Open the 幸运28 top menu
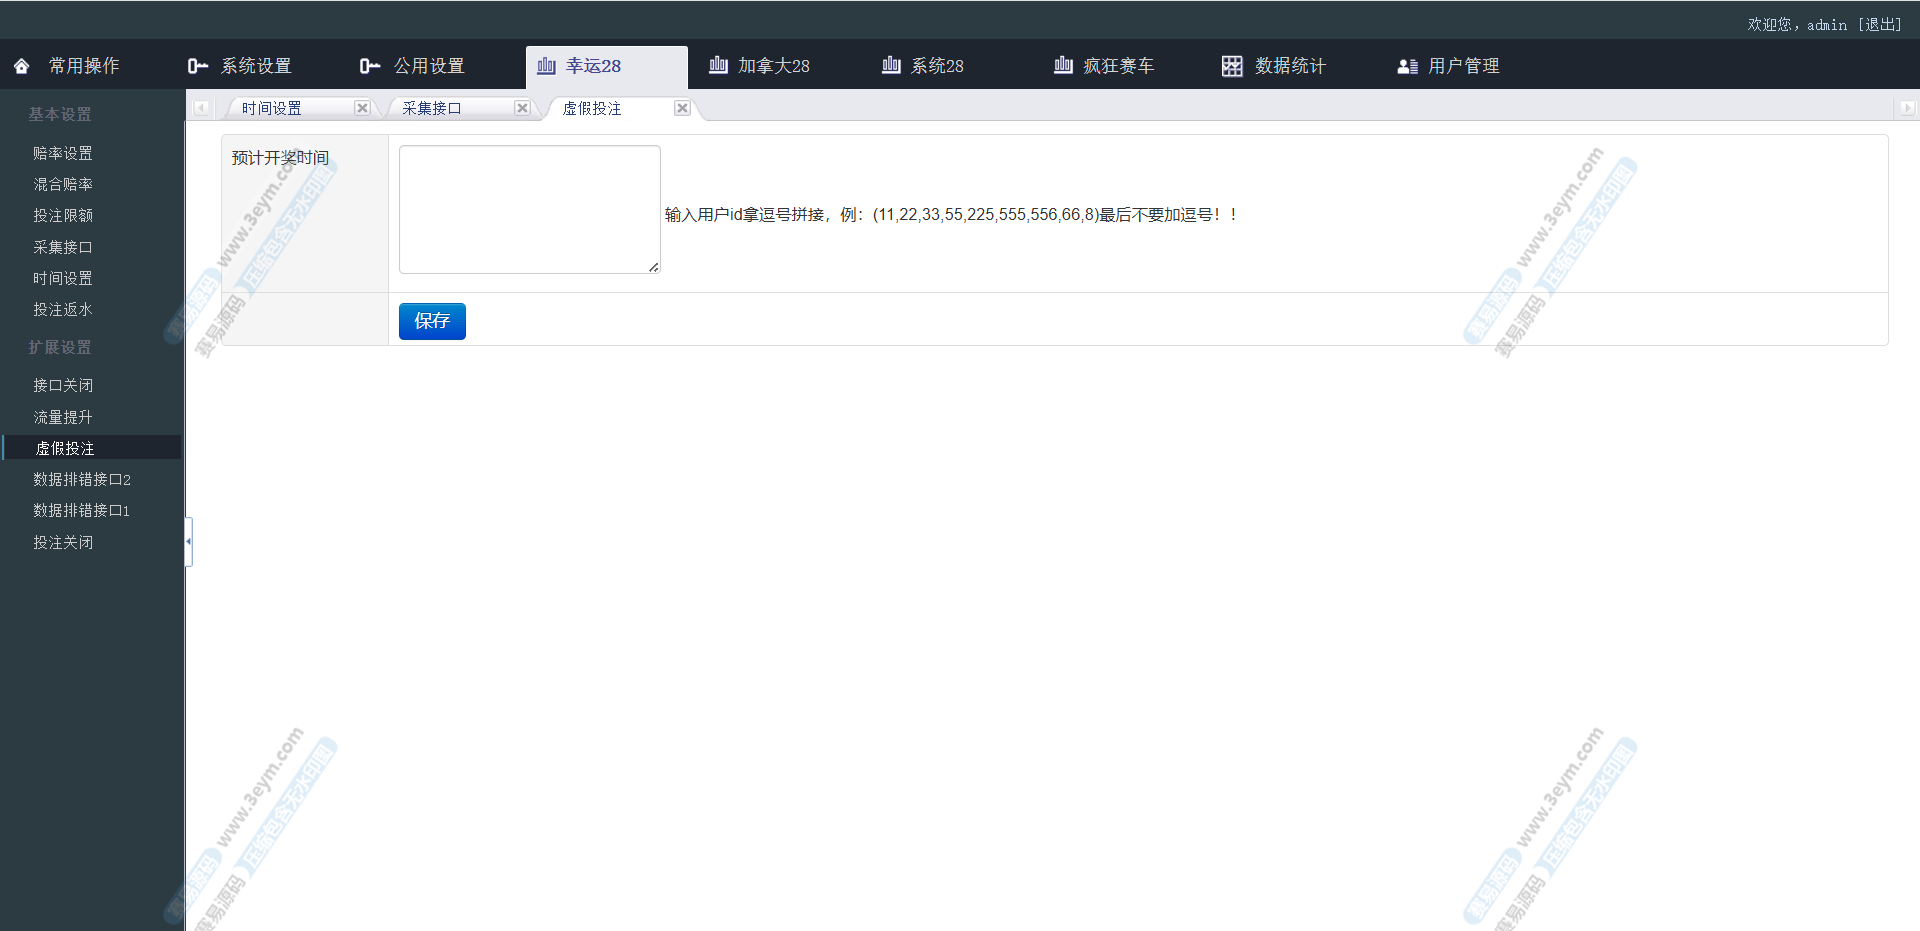1920x931 pixels. pos(593,66)
